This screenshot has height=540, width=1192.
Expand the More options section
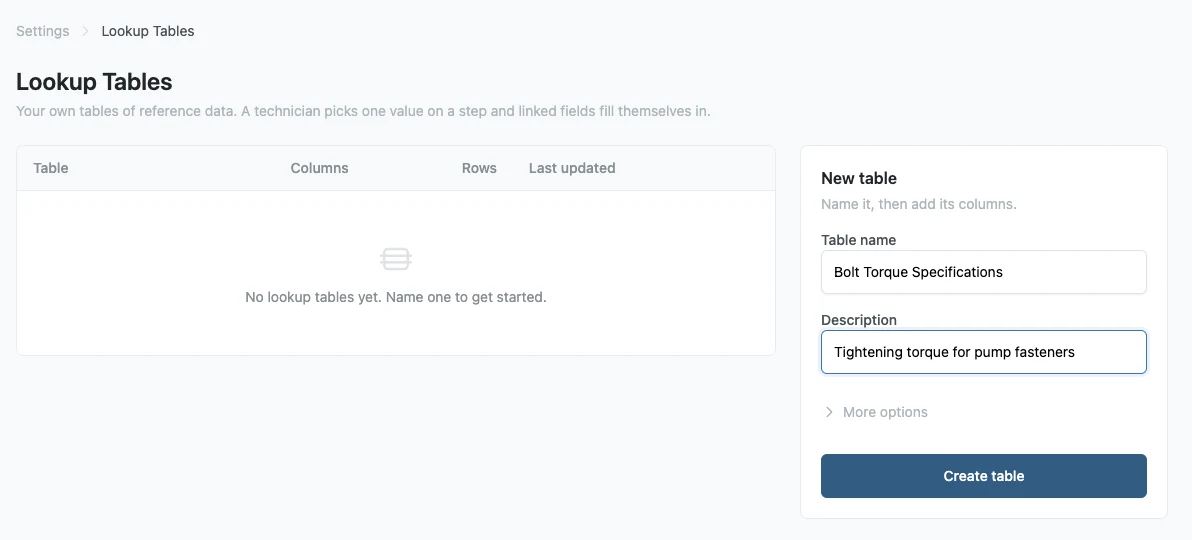click(876, 412)
